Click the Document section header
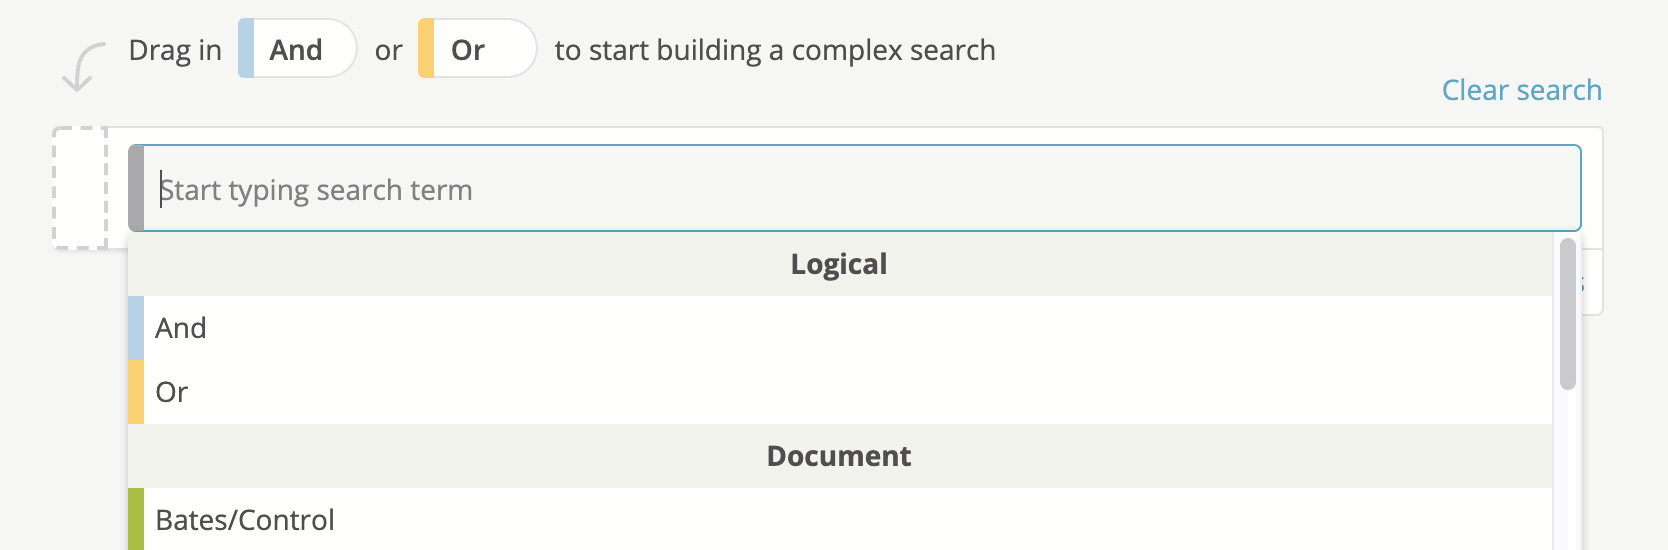Screen dimensions: 1668x550 pos(840,456)
